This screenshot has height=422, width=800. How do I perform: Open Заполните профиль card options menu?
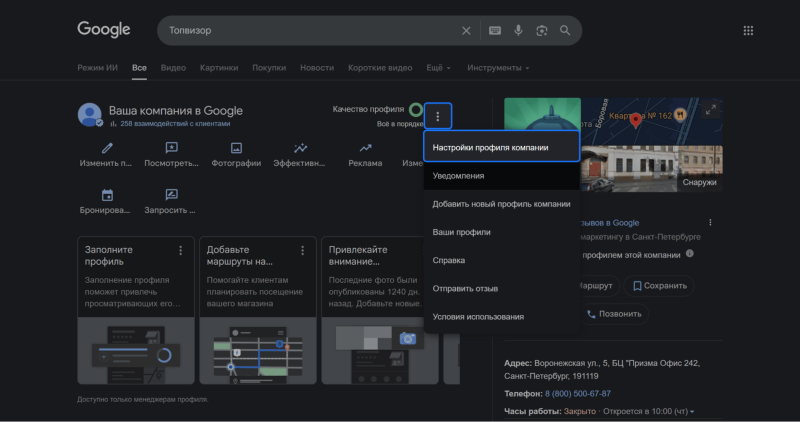180,250
